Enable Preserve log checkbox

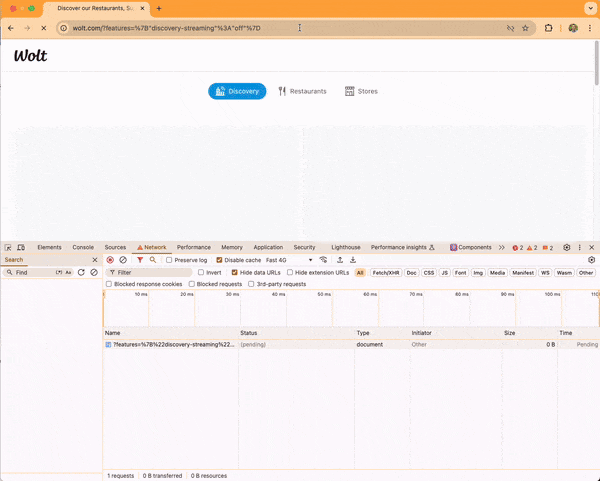pos(169,260)
